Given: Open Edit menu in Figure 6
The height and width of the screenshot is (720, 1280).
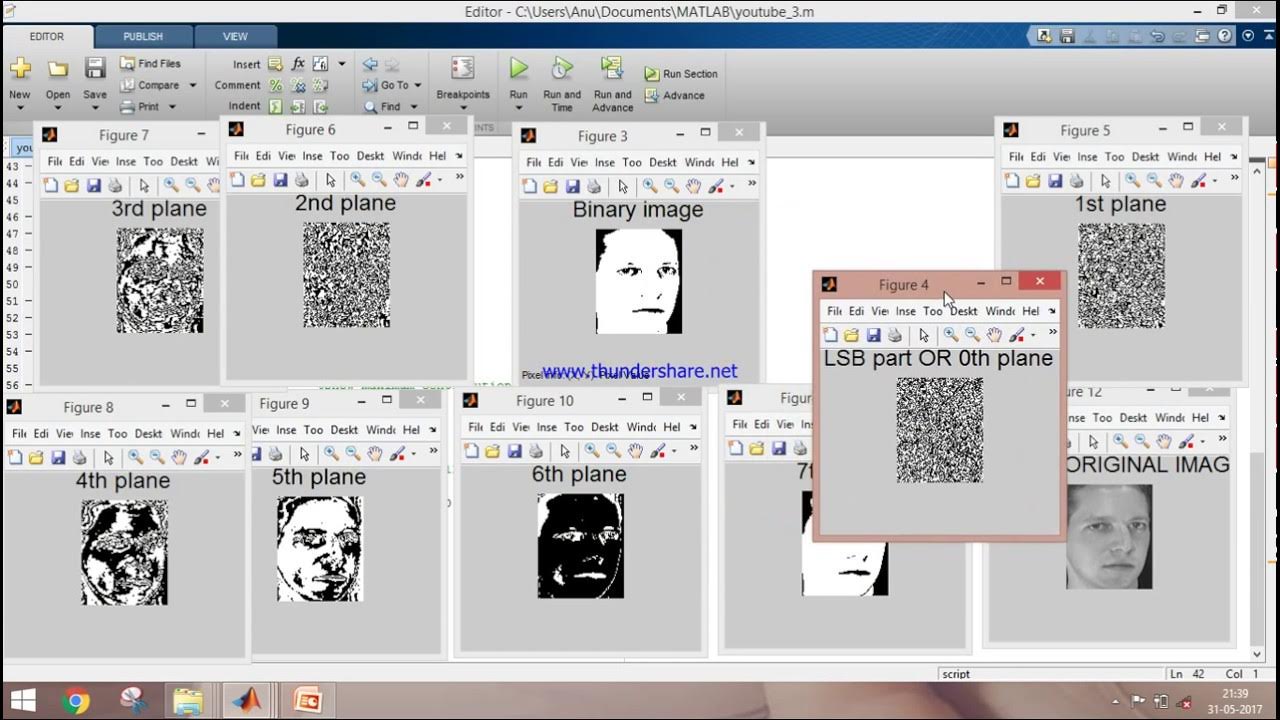Looking at the screenshot, I should coord(263,156).
